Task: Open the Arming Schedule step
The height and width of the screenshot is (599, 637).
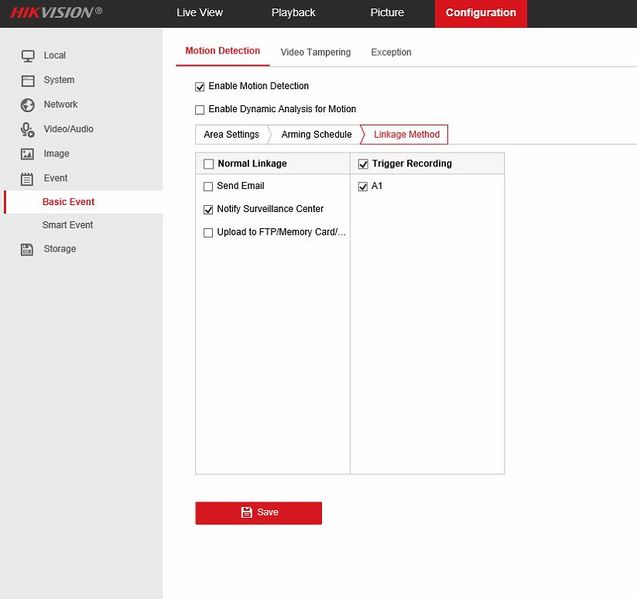Action: point(316,135)
